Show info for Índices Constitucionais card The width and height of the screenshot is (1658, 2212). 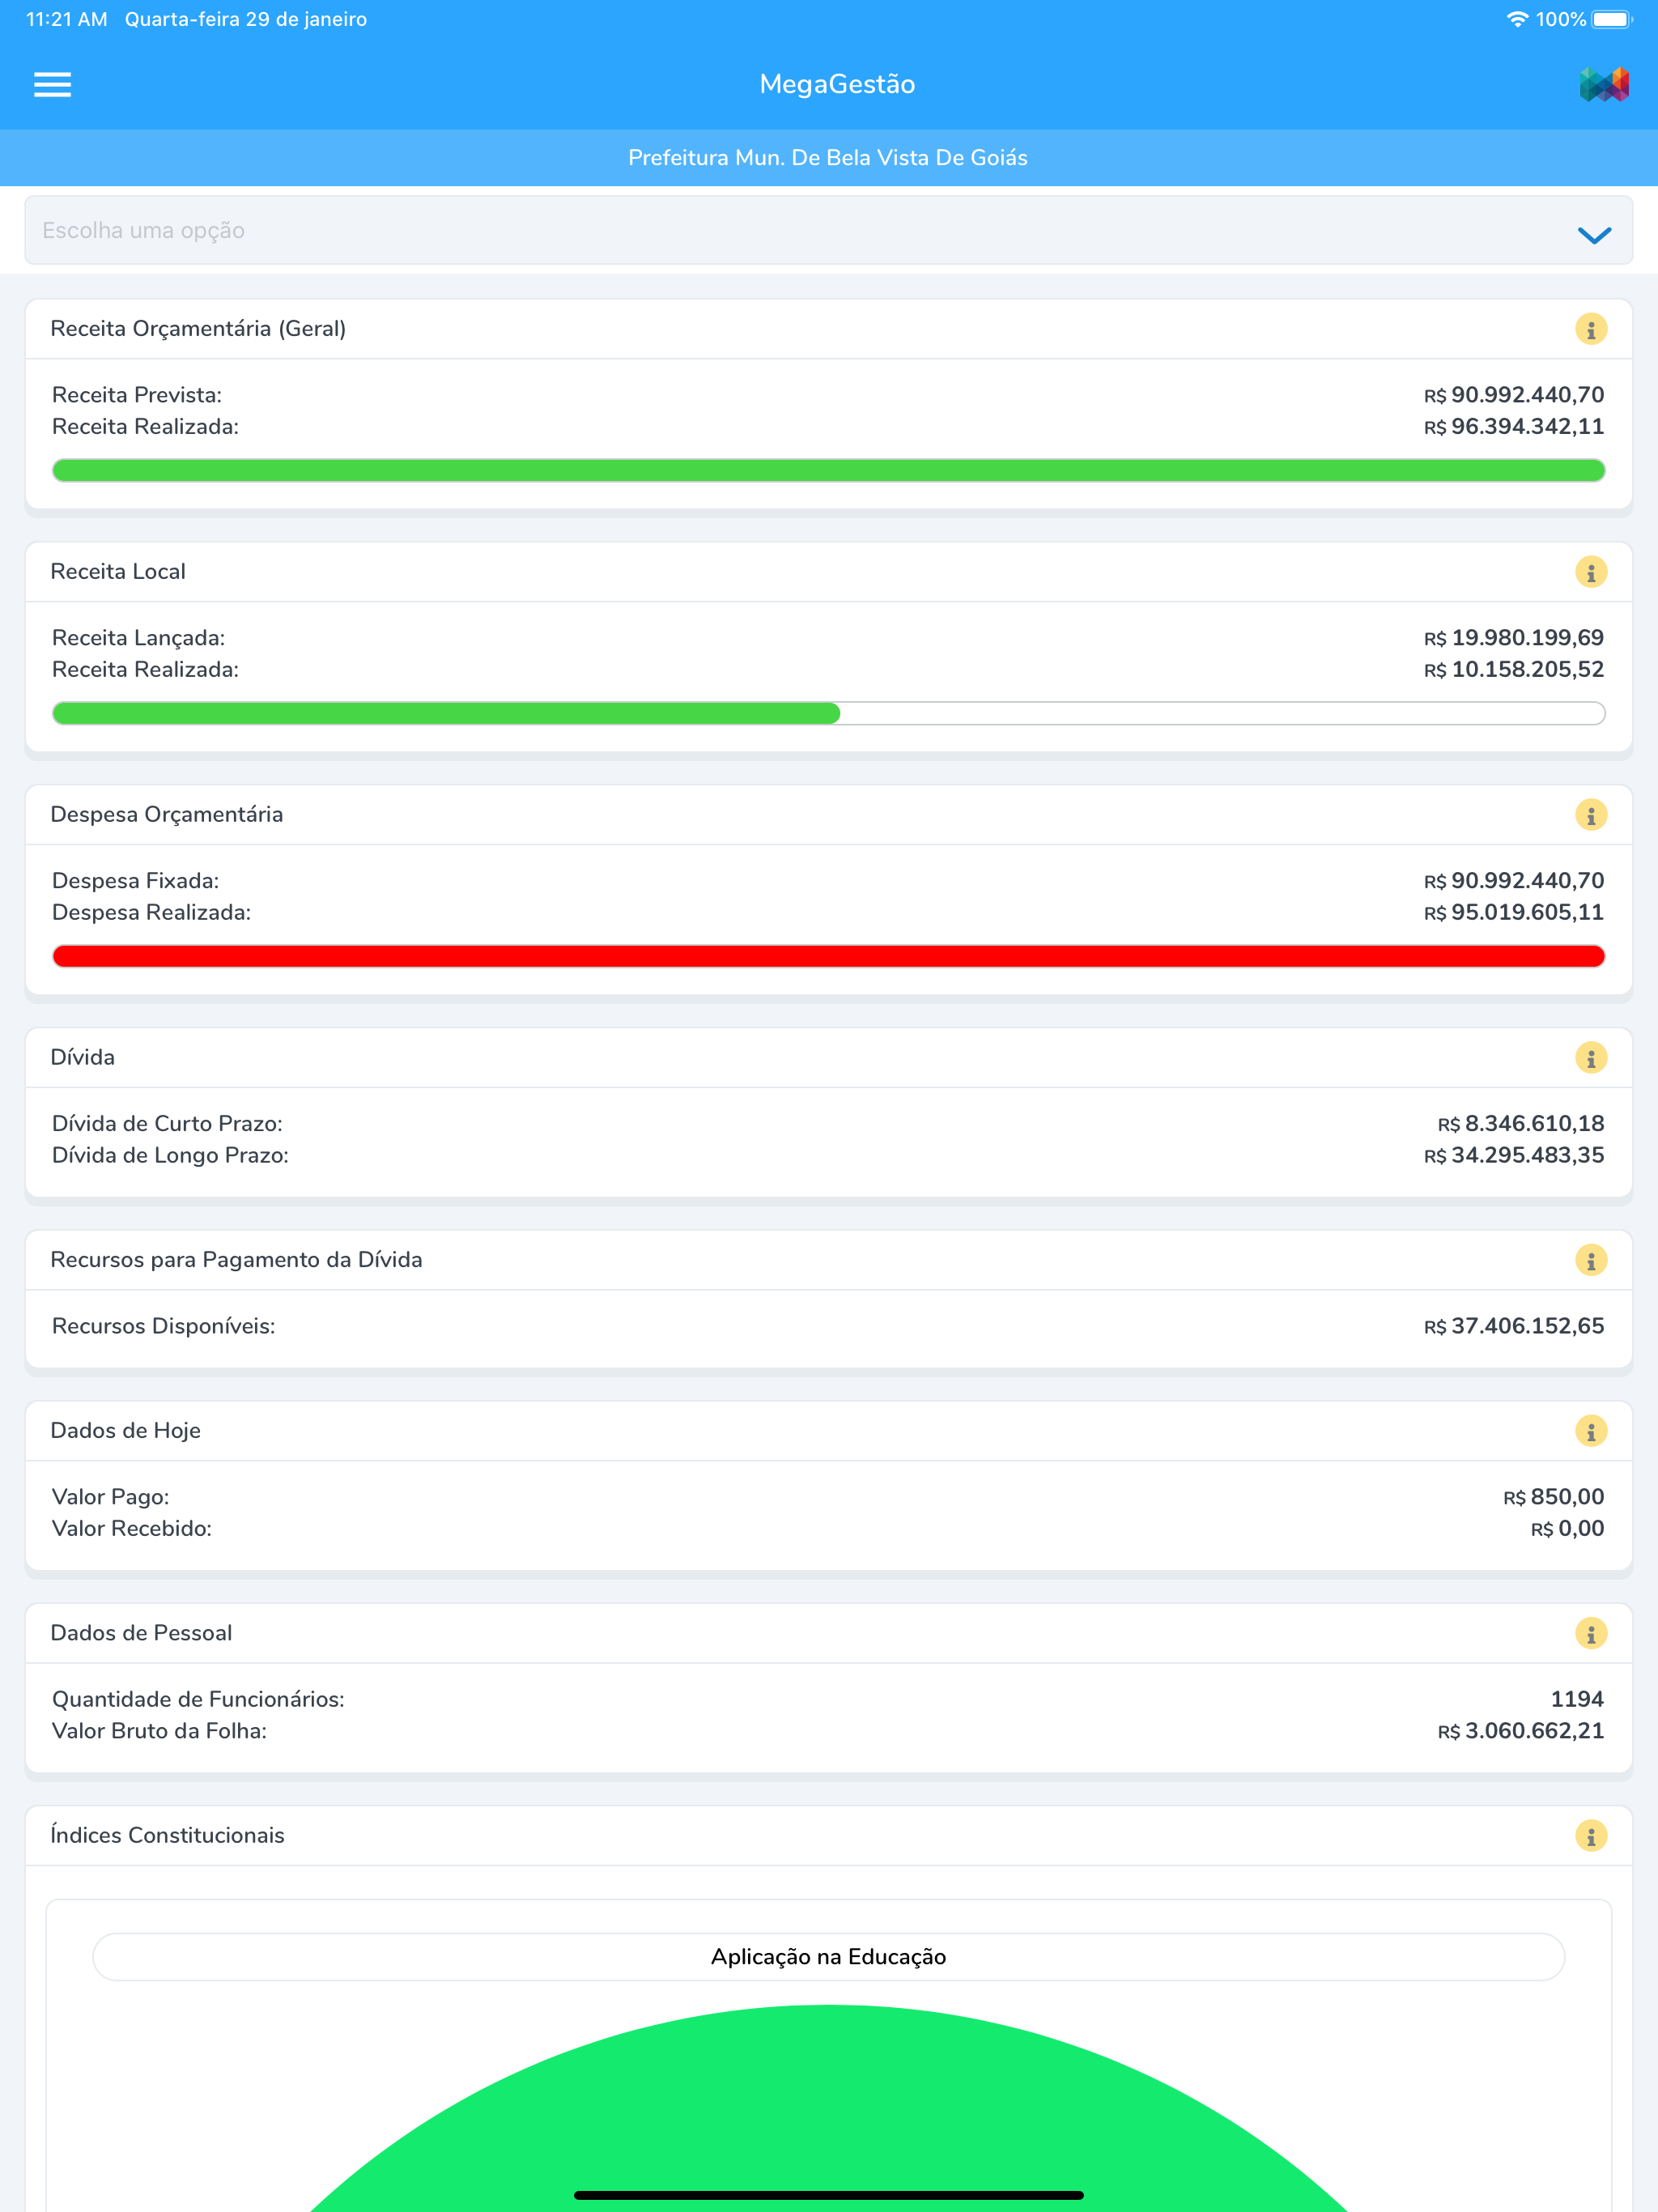pyautogui.click(x=1590, y=1836)
